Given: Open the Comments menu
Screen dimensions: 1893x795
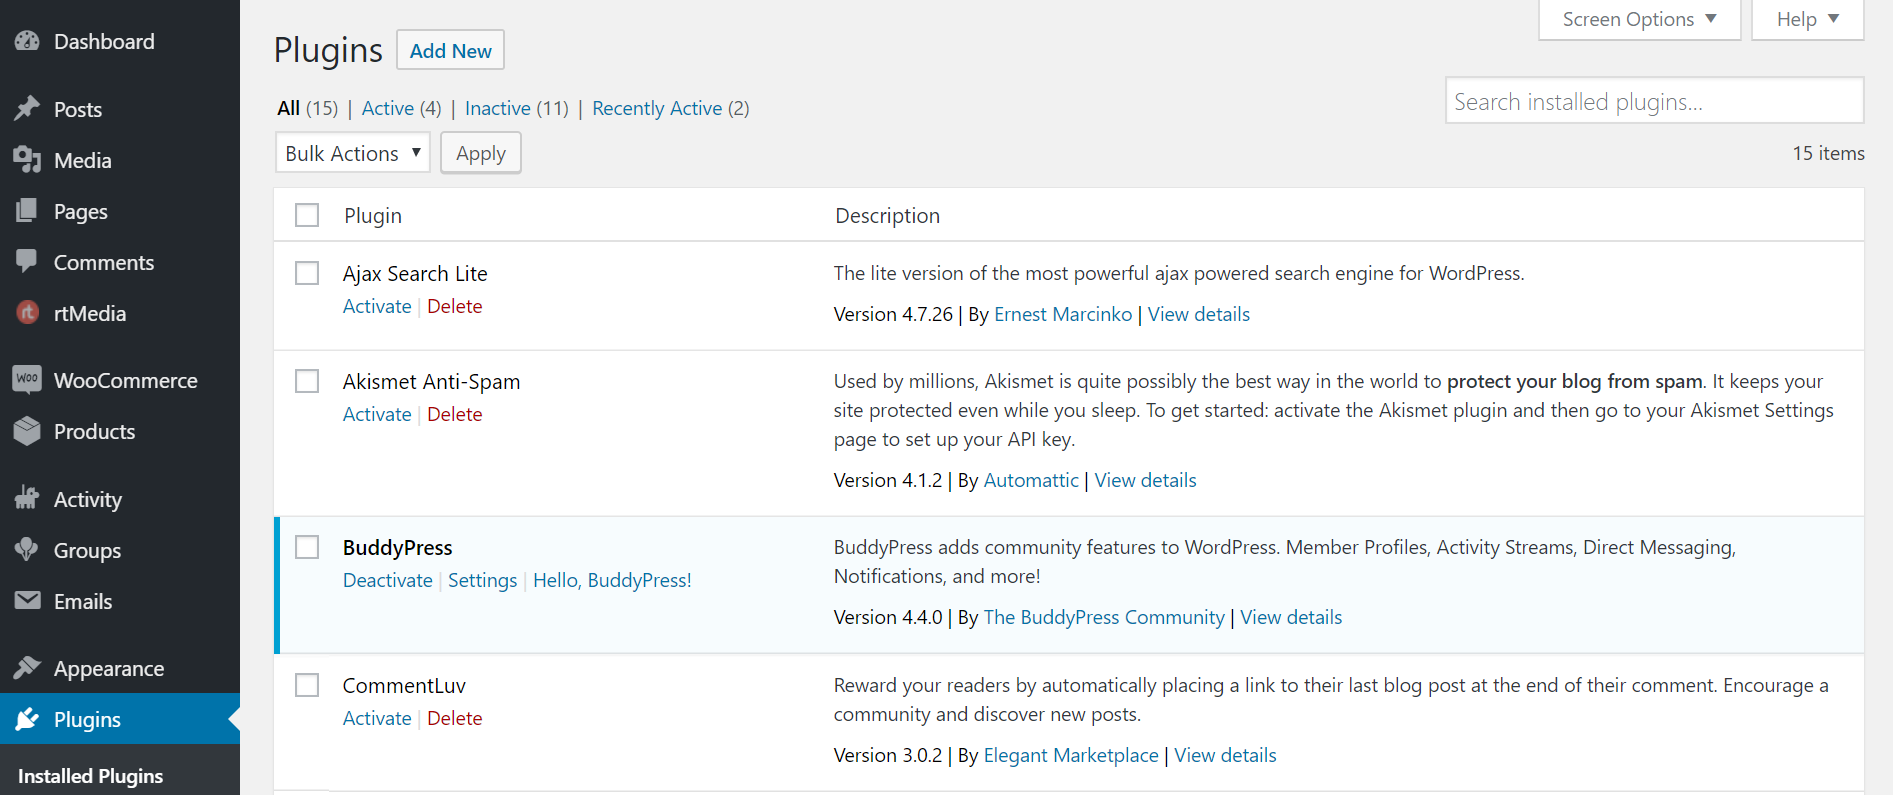Looking at the screenshot, I should (x=104, y=262).
